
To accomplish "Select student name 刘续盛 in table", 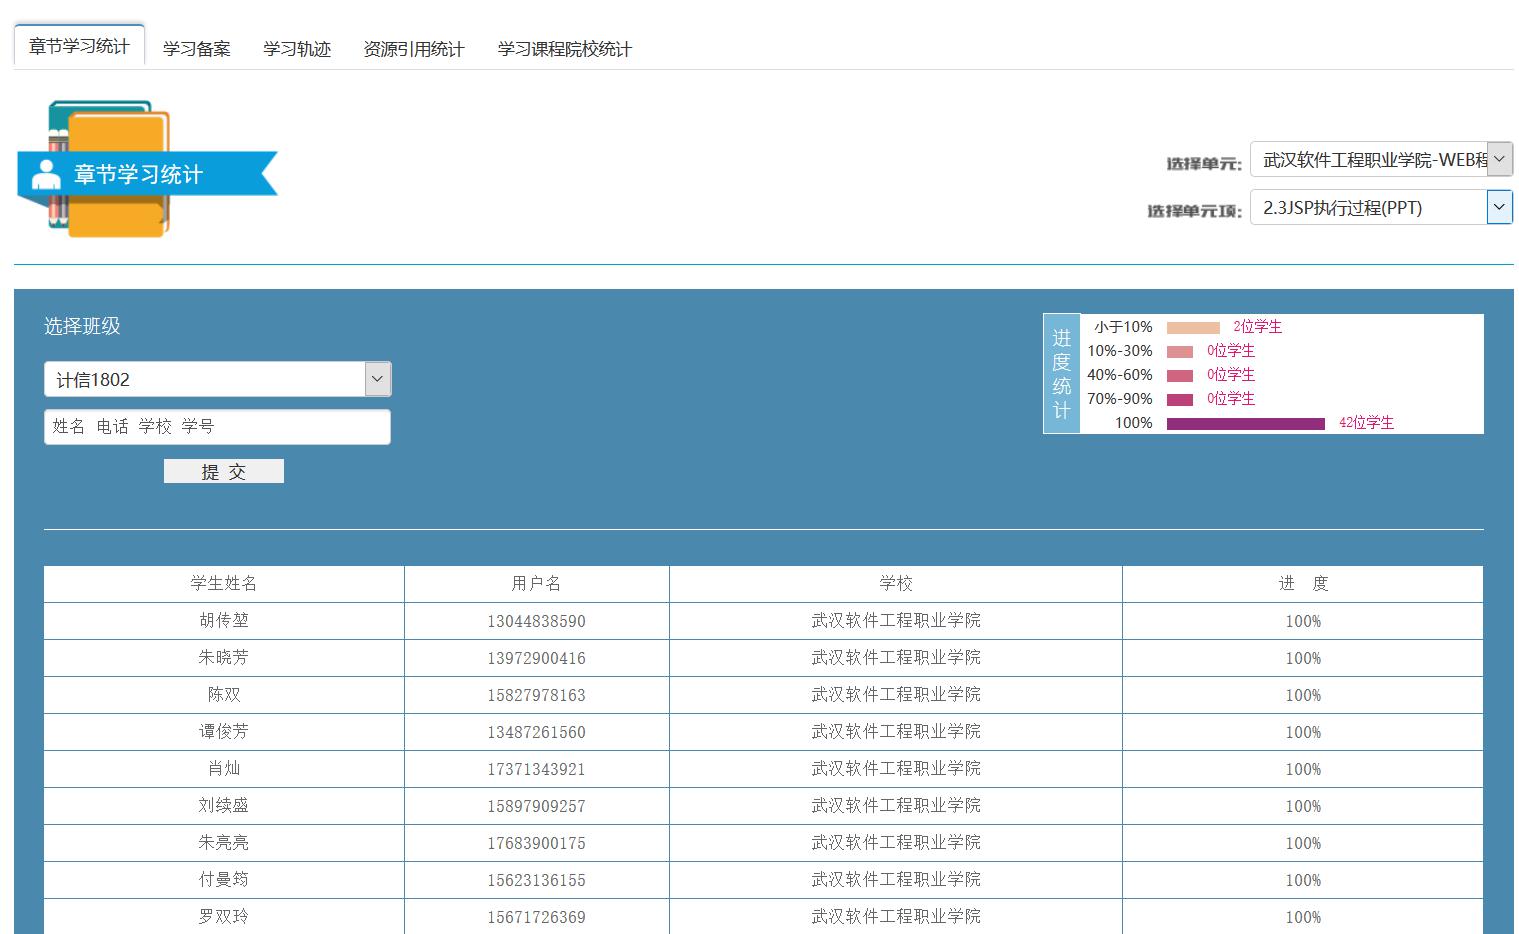I will pos(224,806).
